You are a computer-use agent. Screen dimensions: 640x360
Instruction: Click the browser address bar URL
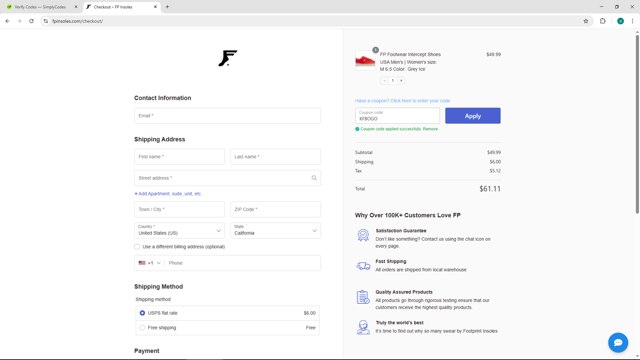tap(78, 21)
